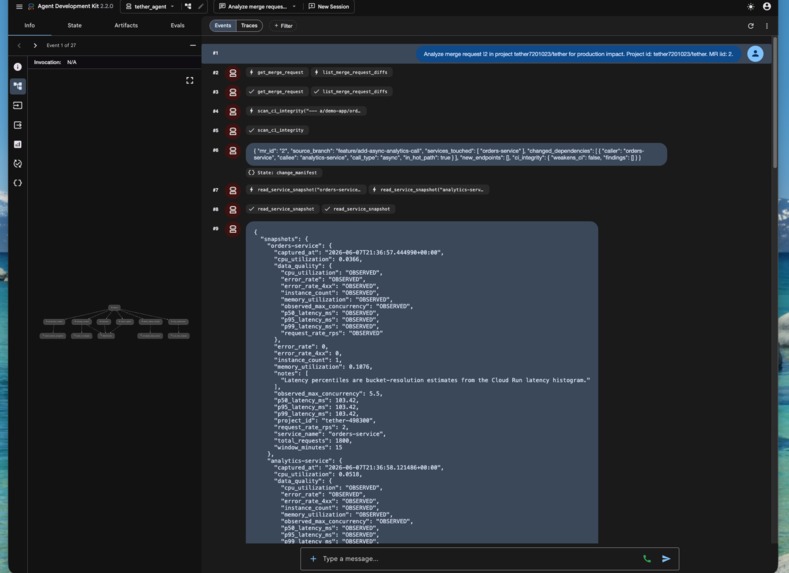Add a Filter to events

click(x=283, y=26)
